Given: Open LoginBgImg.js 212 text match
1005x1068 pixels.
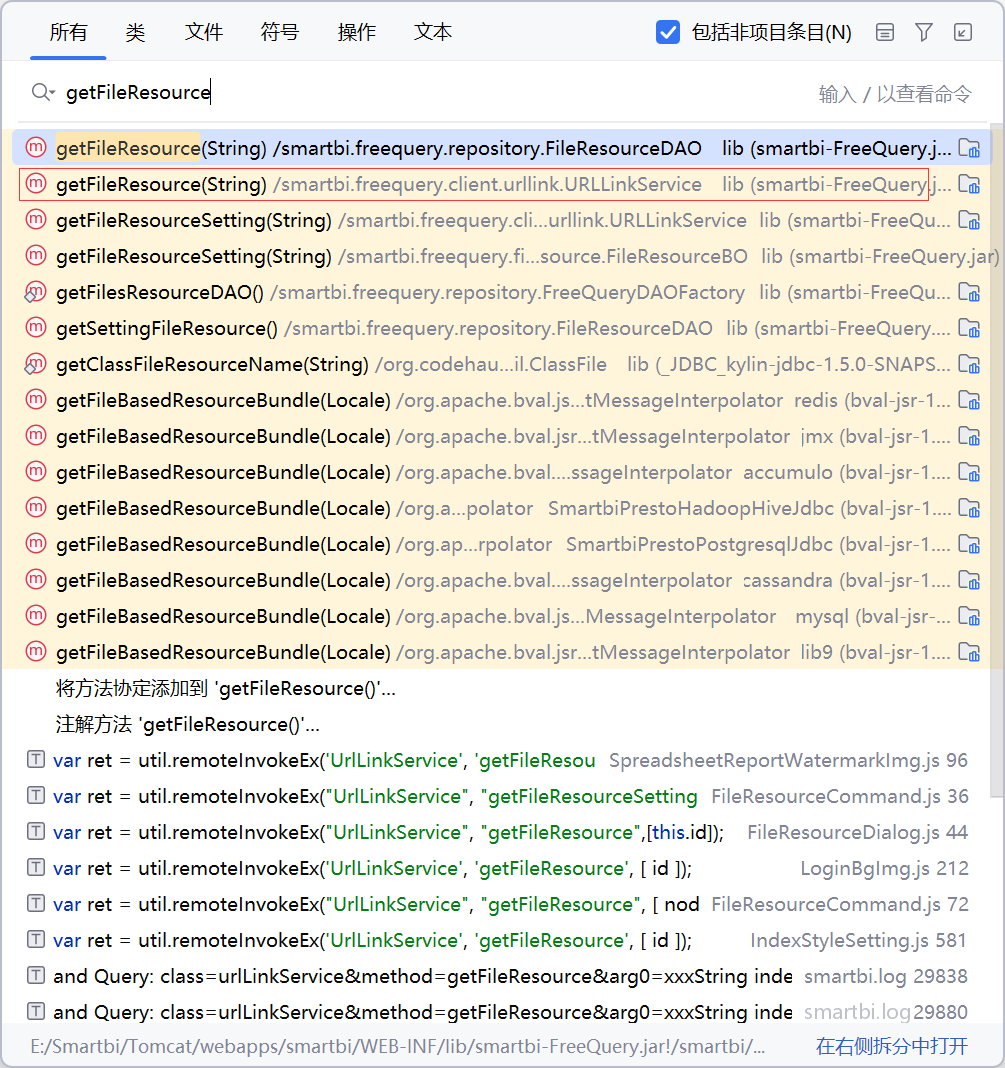Looking at the screenshot, I should pos(500,868).
